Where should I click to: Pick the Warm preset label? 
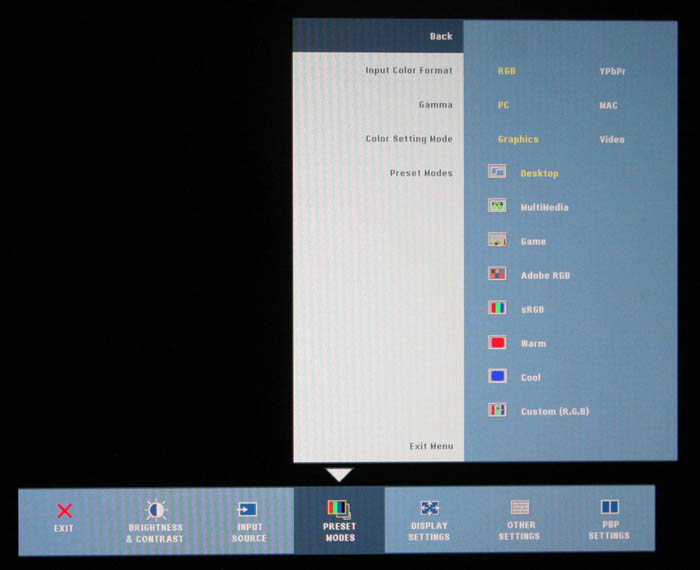point(533,344)
